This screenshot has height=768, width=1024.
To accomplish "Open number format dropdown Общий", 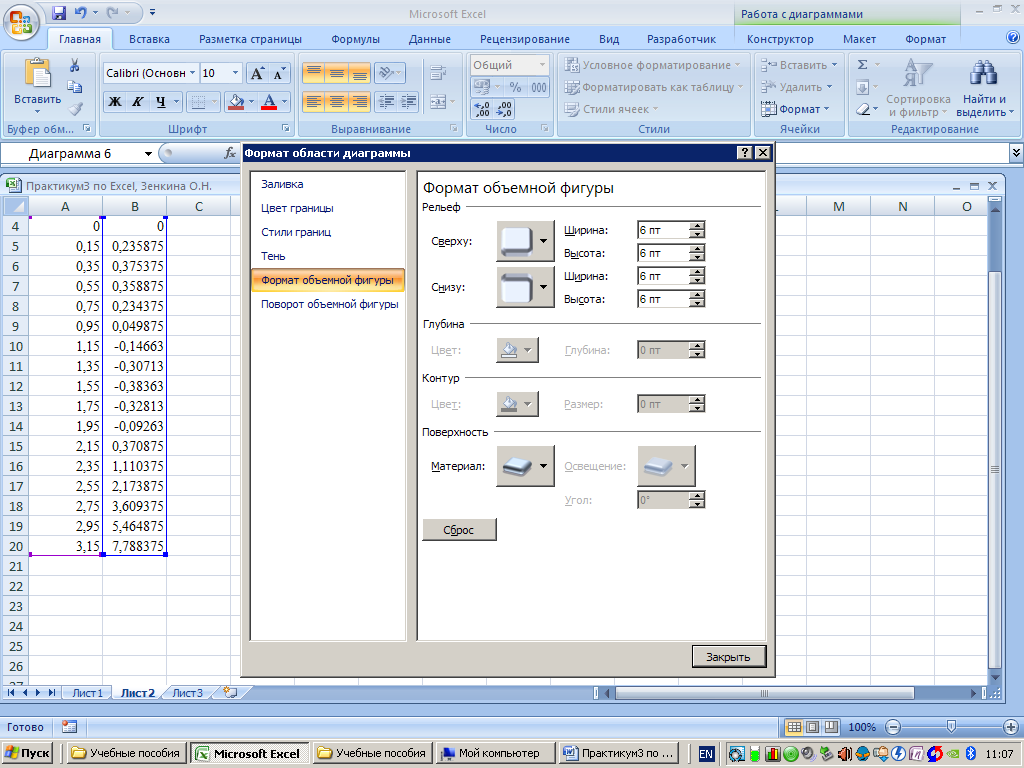I will coord(542,65).
